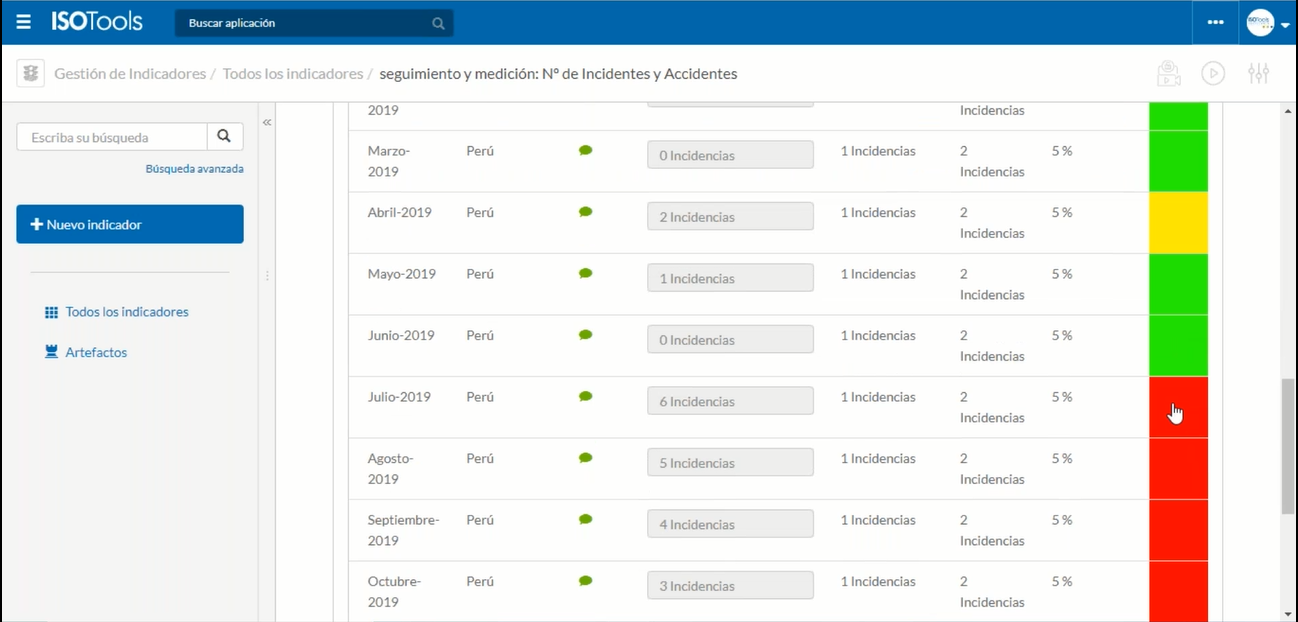Open the hamburger main menu

tap(23, 22)
